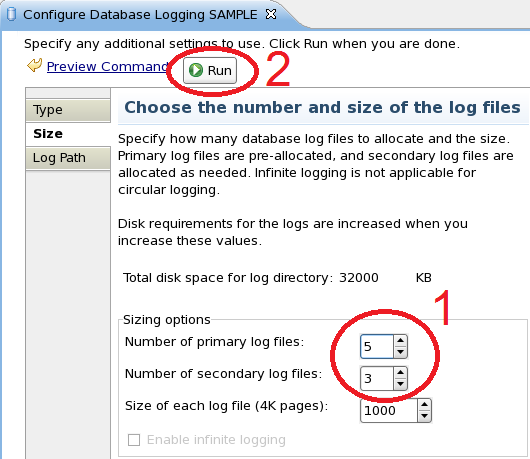Click the 'Size of each log file' label
The height and width of the screenshot is (459, 530).
(x=226, y=406)
